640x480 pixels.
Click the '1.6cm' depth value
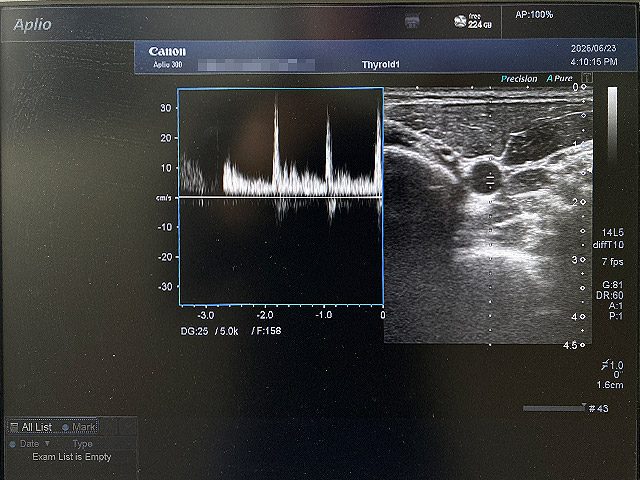pos(610,385)
